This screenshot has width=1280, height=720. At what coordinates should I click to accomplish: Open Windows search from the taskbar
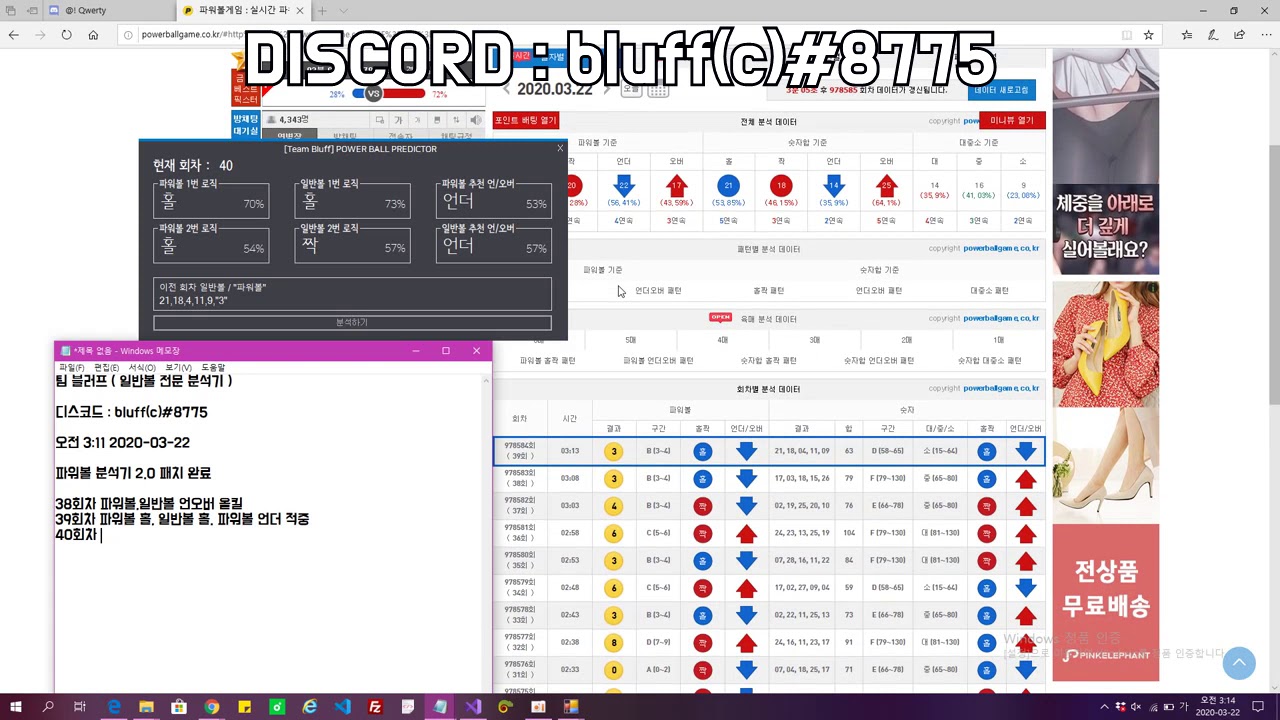[48, 707]
